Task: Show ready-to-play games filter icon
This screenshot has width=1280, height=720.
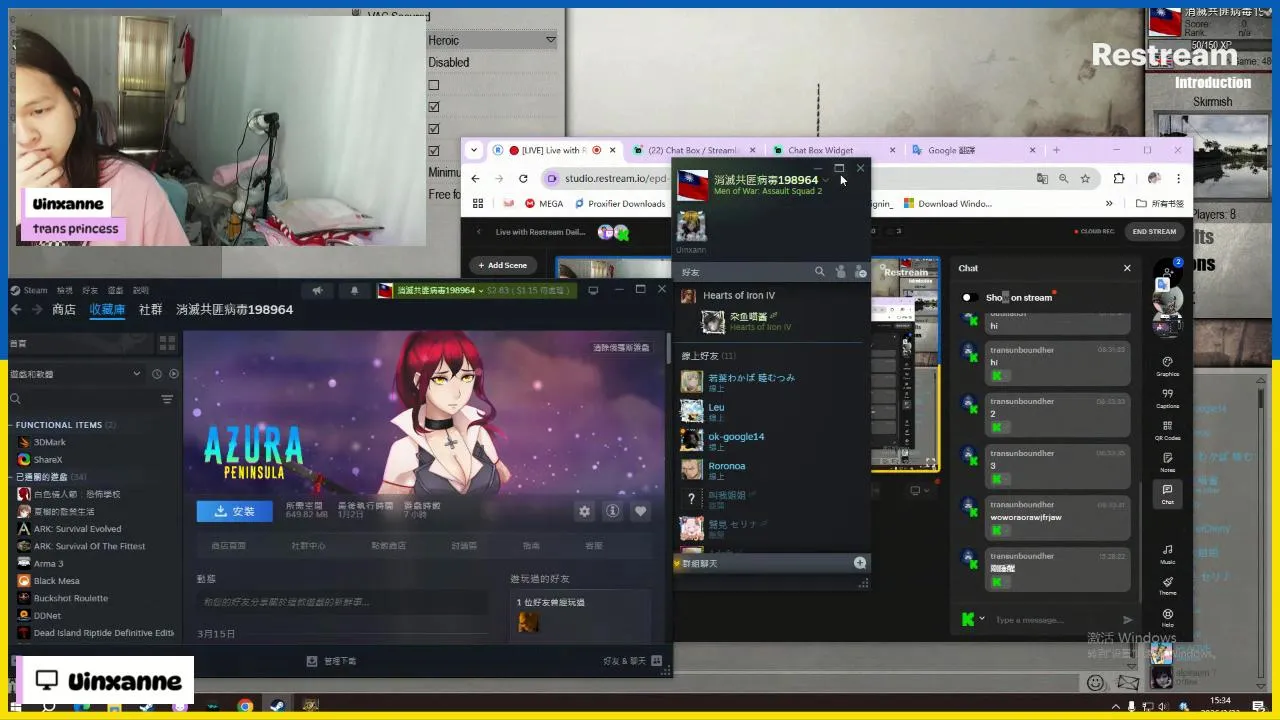Action: (174, 374)
